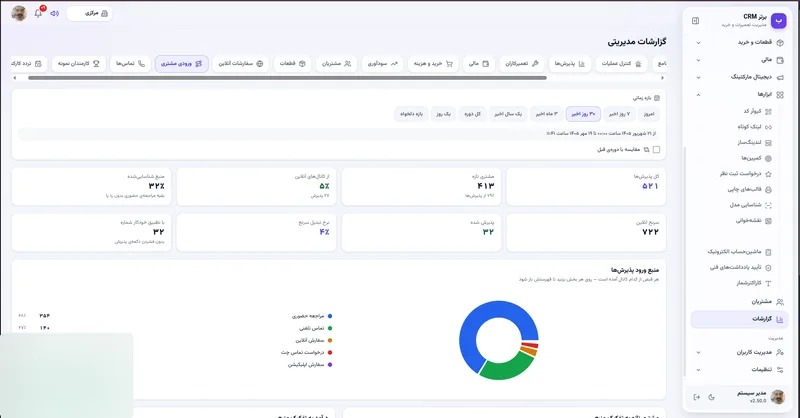Screen dimensions: 800x418
Task: Select the بازه دلخواه custom range
Action: tap(411, 114)
